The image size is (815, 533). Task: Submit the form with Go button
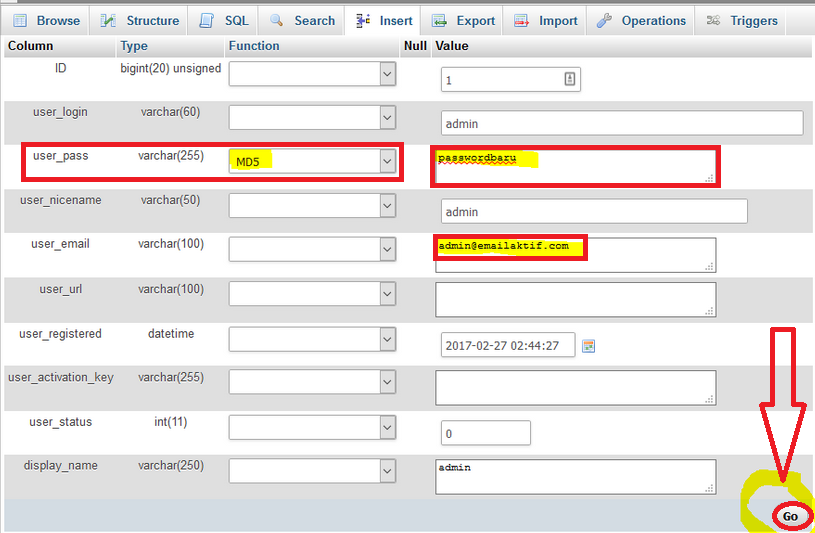[791, 516]
